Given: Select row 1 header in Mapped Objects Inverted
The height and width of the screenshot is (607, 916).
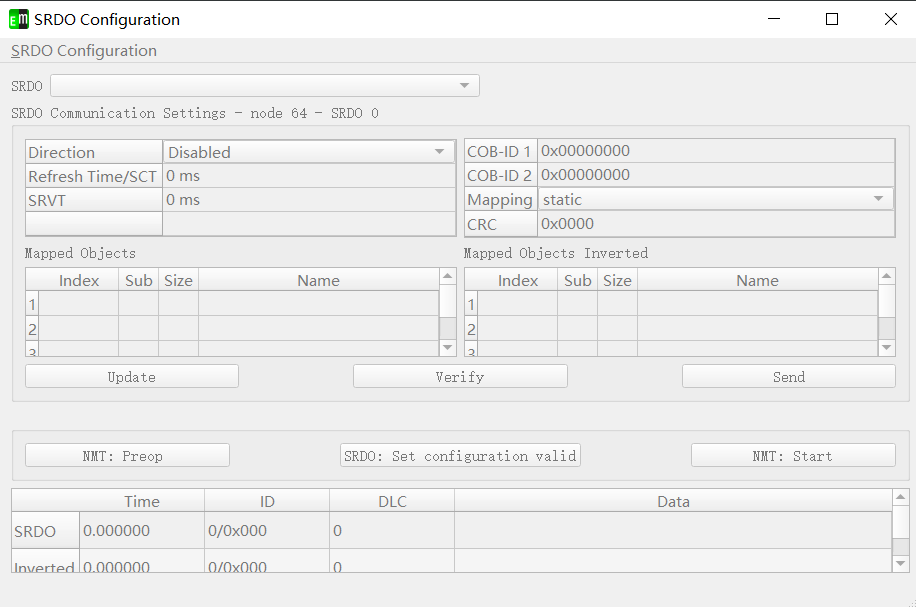Looking at the screenshot, I should pos(471,304).
